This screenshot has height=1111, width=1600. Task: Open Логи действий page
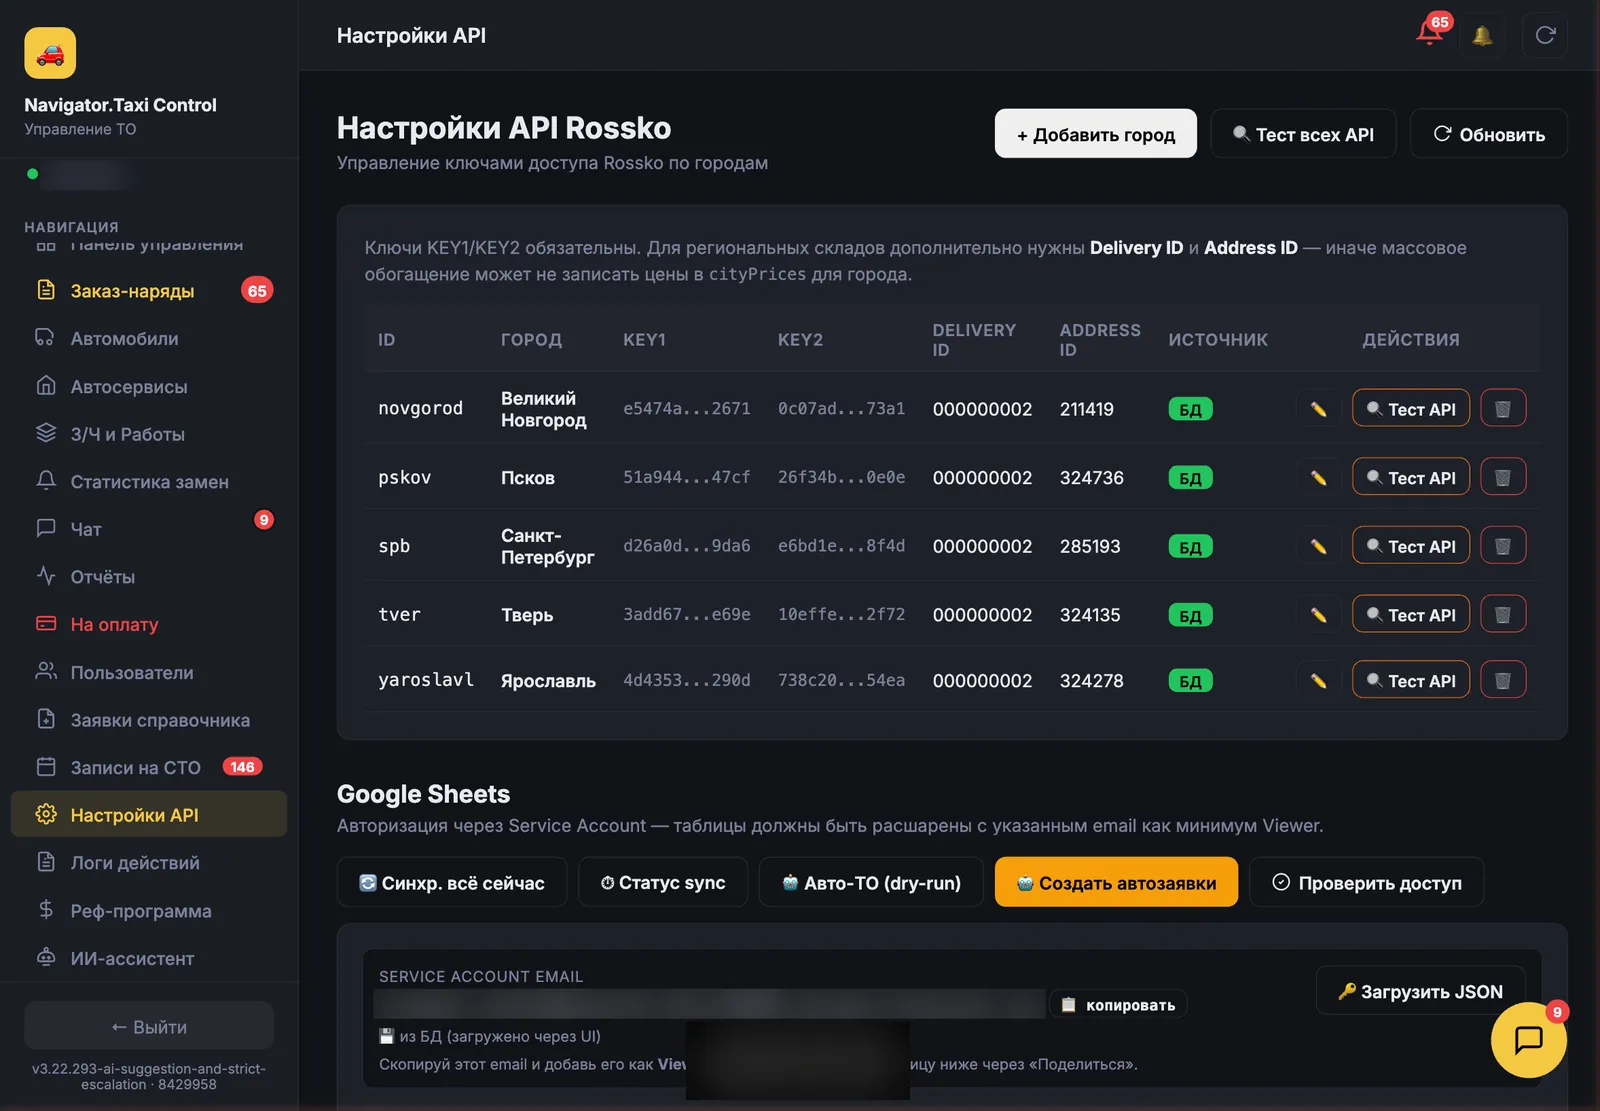149,863
